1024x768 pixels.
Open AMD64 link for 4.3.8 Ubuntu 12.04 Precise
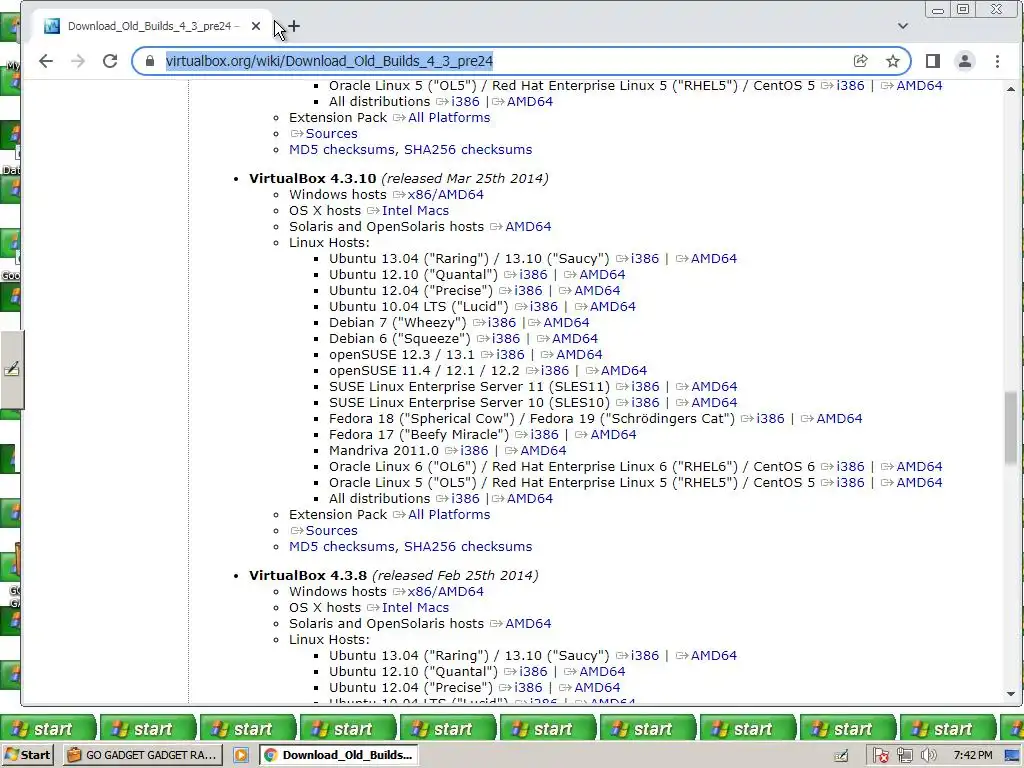[x=598, y=688]
